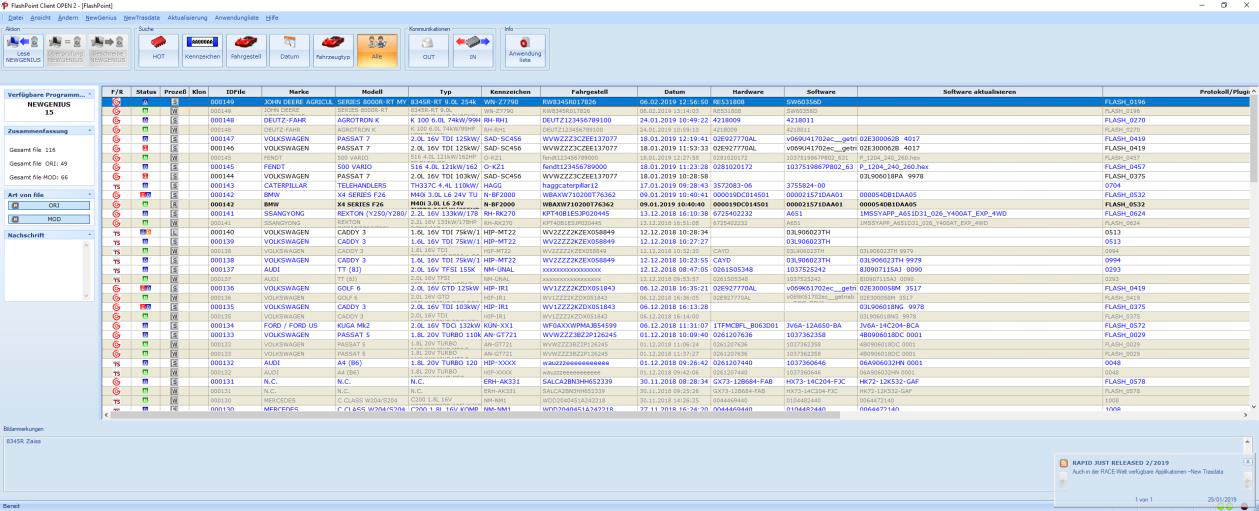Sort by Hardware column header
1259x511 pixels.
coord(748,92)
